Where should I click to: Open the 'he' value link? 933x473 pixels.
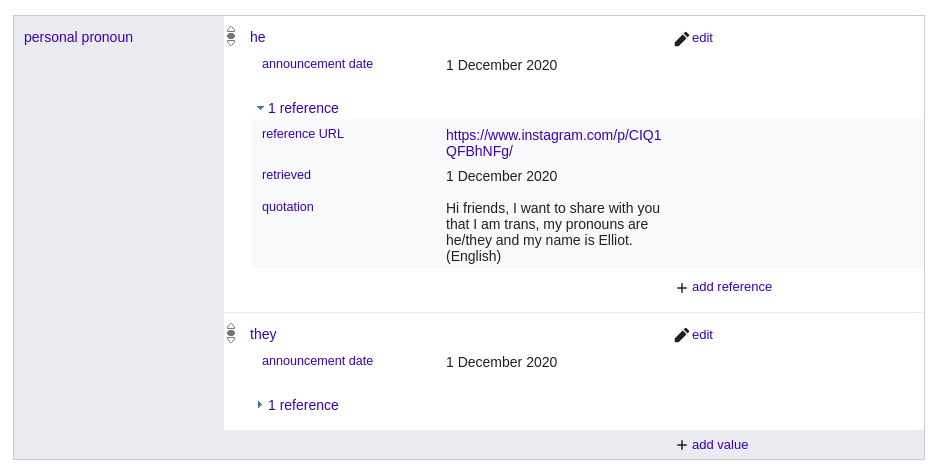coord(258,37)
